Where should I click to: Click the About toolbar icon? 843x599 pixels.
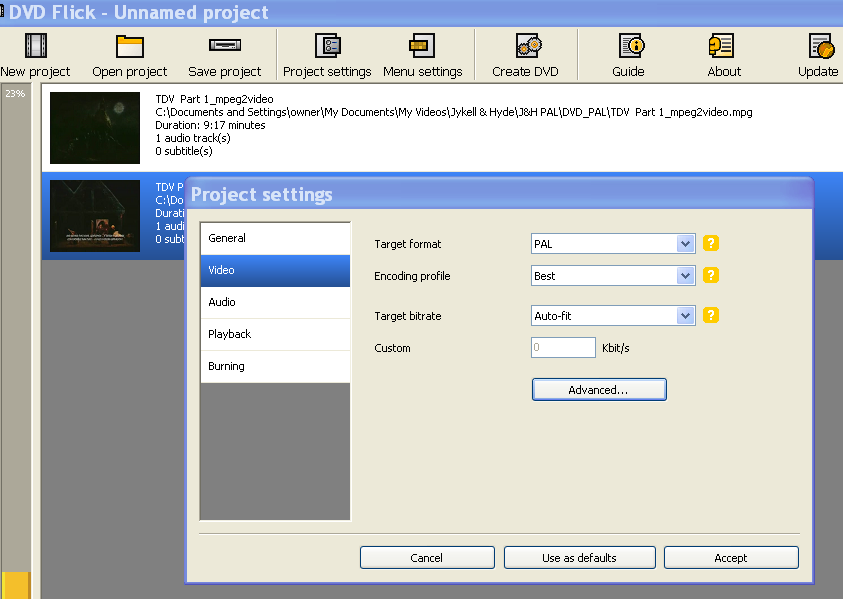point(721,46)
